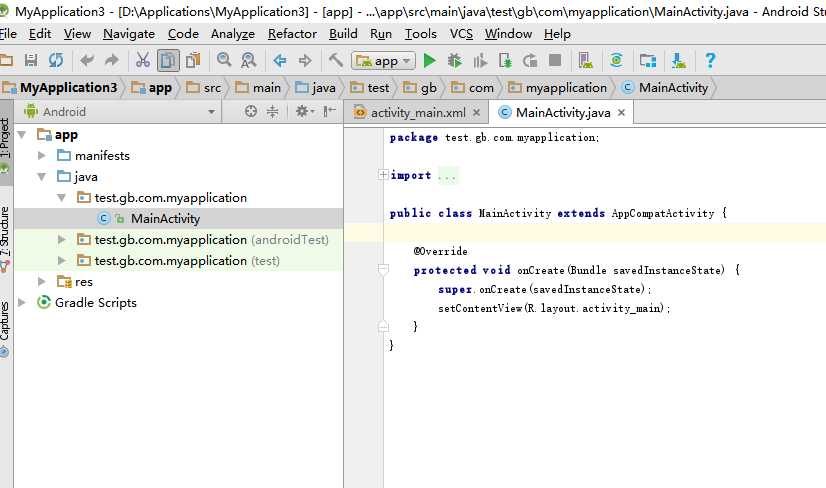Open the project panel settings gear
Viewport: 826px width, 488px height.
click(304, 111)
